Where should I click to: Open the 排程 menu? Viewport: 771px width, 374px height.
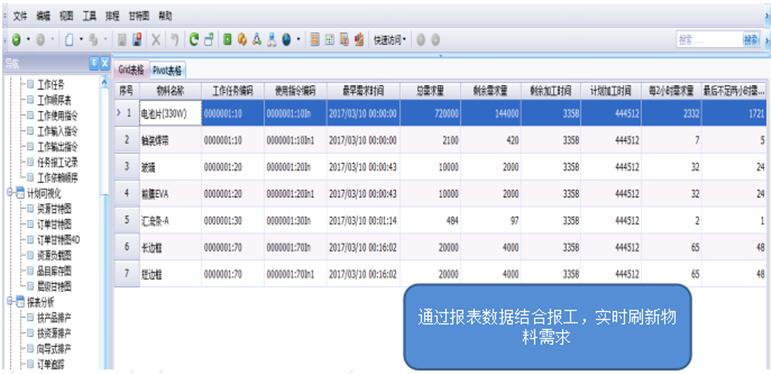click(112, 16)
